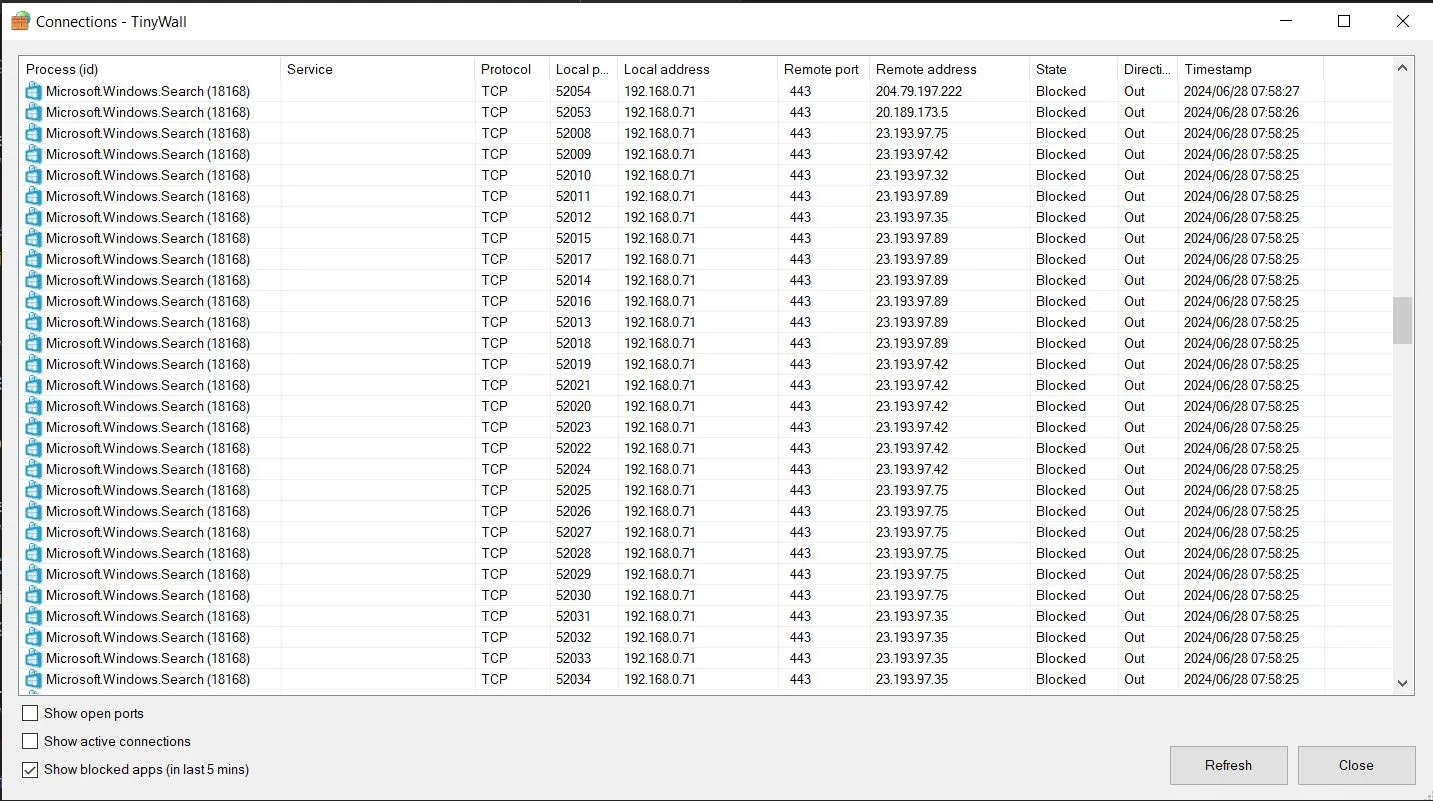Screen dimensions: 1433x801
Task: Click the process icon on the port 52034 row
Action: pyautogui.click(x=34, y=679)
